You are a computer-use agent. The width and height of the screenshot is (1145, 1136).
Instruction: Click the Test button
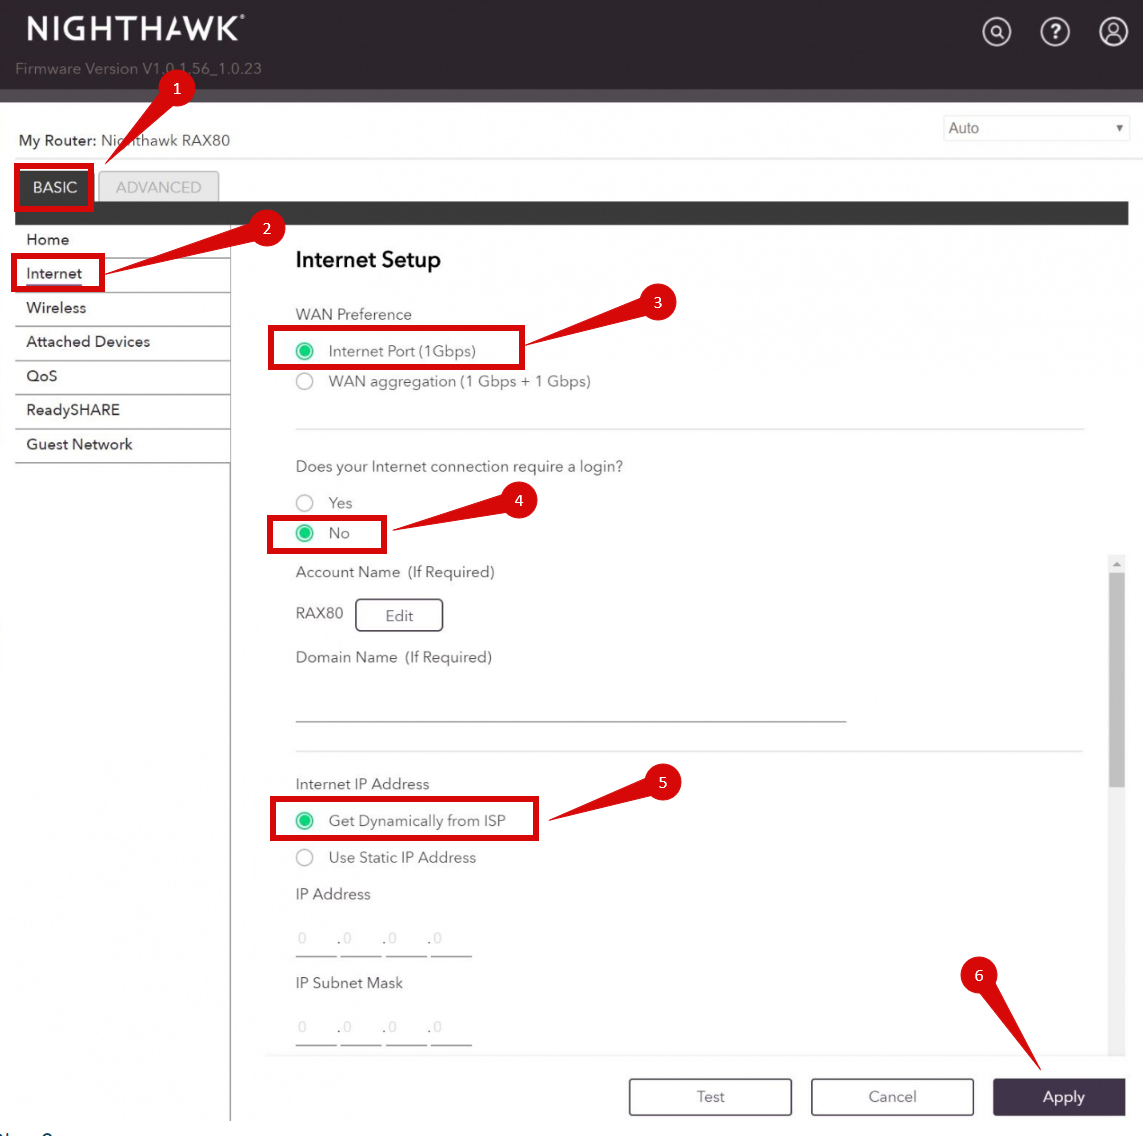coord(710,1097)
